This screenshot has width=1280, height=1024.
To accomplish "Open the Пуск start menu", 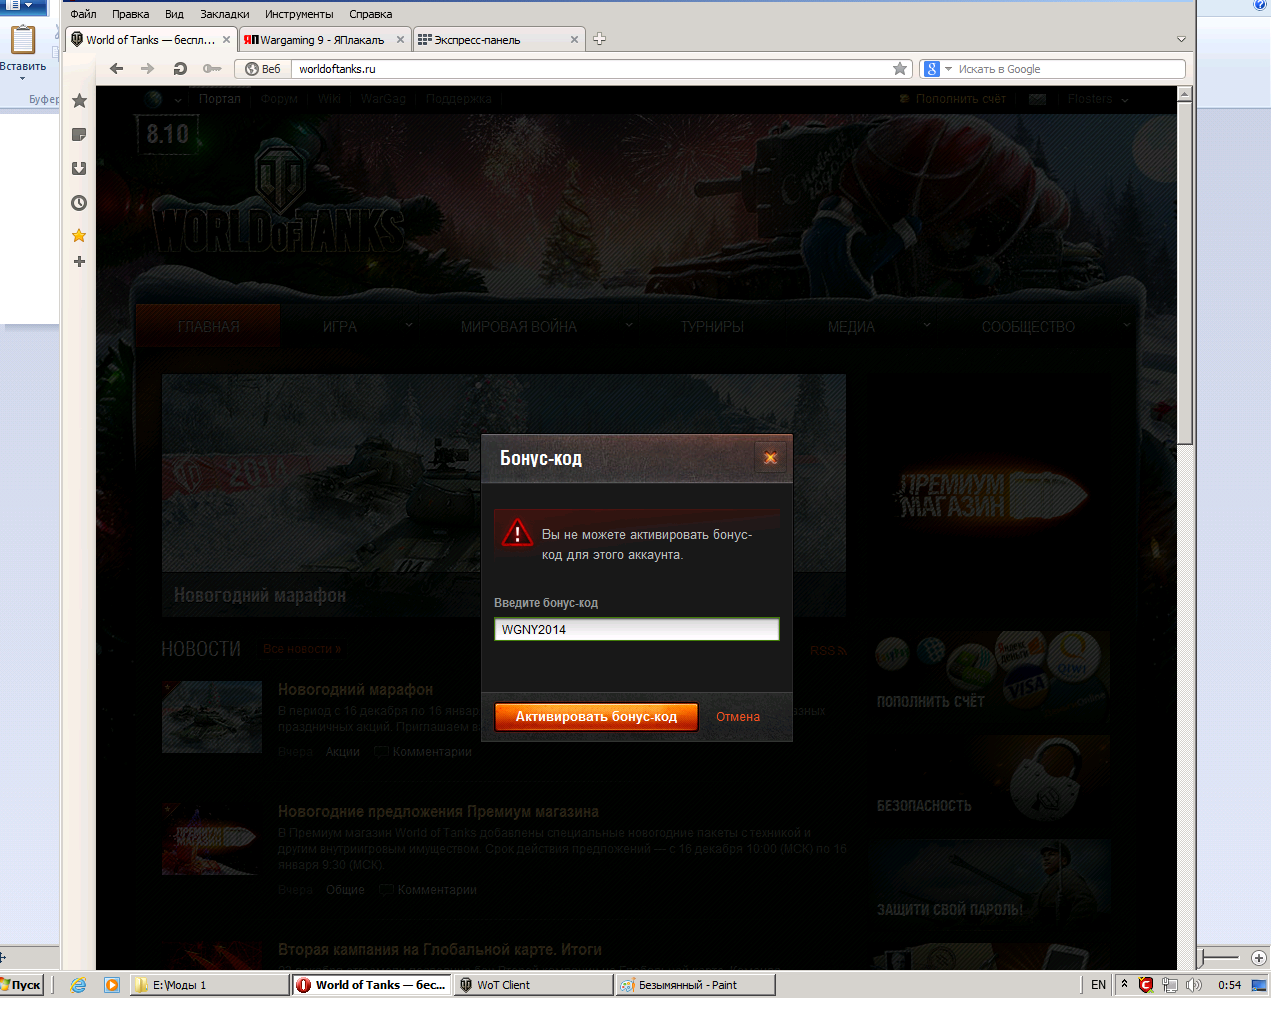I will click(x=21, y=985).
